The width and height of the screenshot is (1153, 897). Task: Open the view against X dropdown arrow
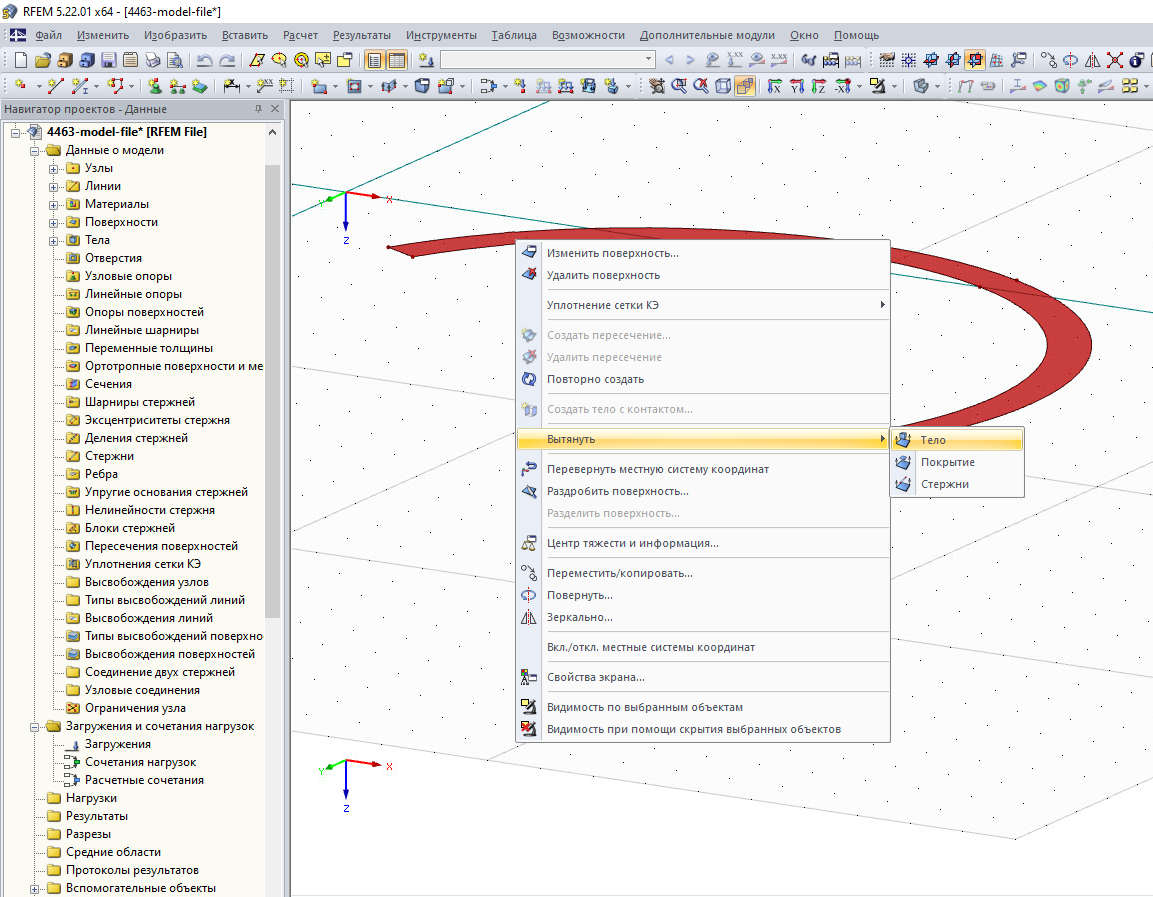coord(859,86)
